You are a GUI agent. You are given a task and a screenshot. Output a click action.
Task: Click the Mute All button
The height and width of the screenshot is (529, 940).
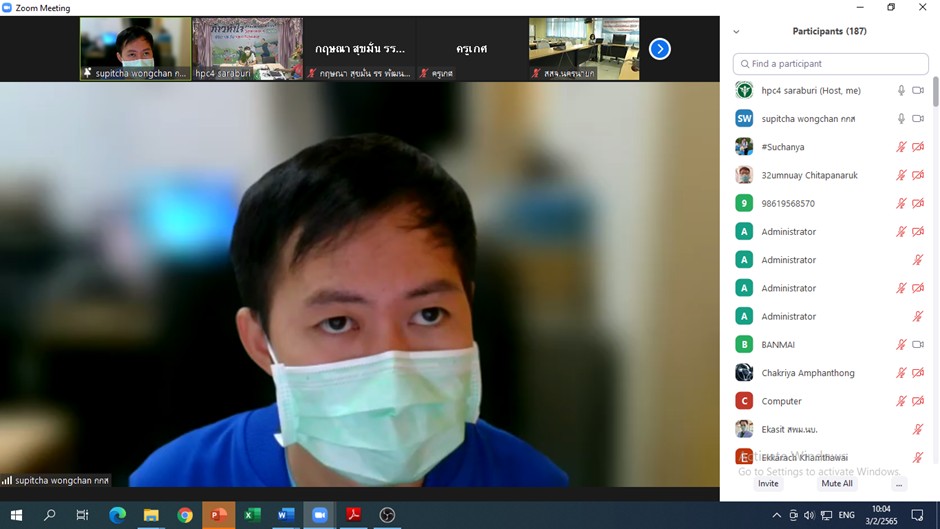click(x=837, y=483)
